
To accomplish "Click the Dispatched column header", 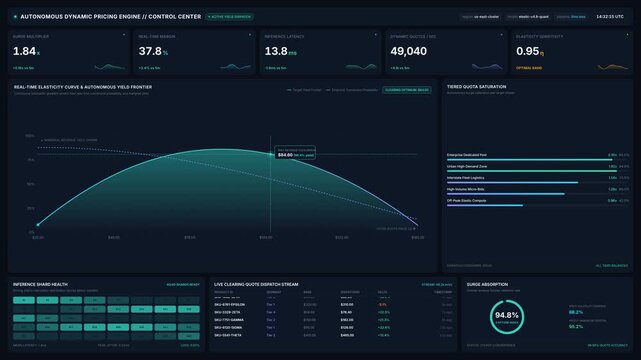I will coord(350,292).
